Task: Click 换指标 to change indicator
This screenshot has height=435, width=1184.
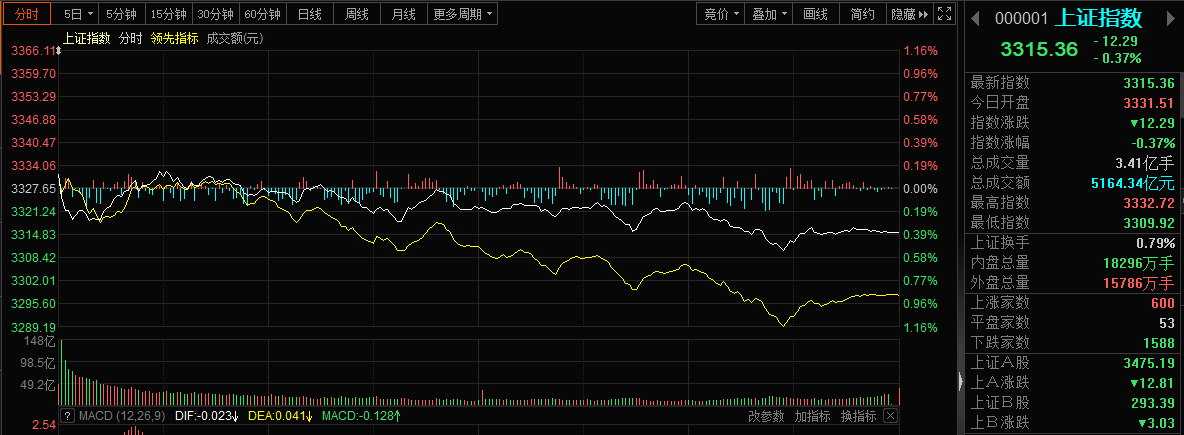Action: coord(858,416)
